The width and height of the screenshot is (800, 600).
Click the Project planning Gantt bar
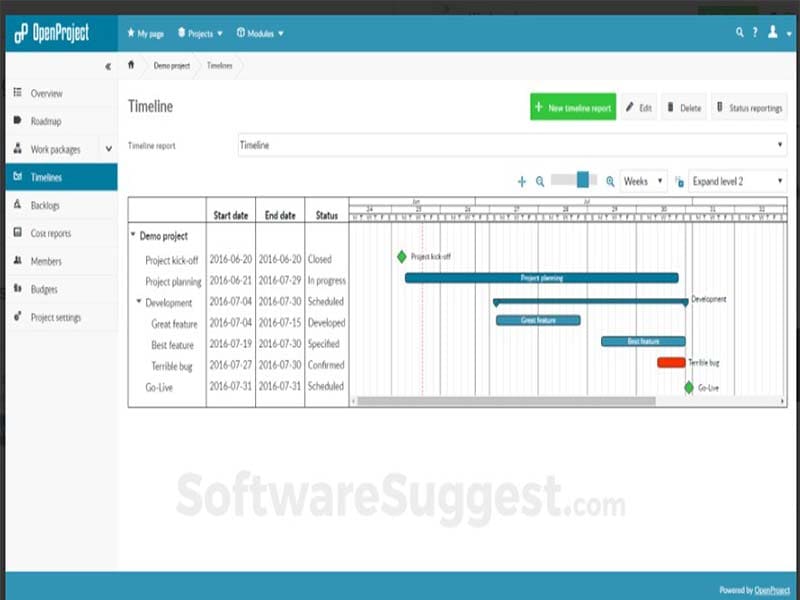pyautogui.click(x=541, y=278)
